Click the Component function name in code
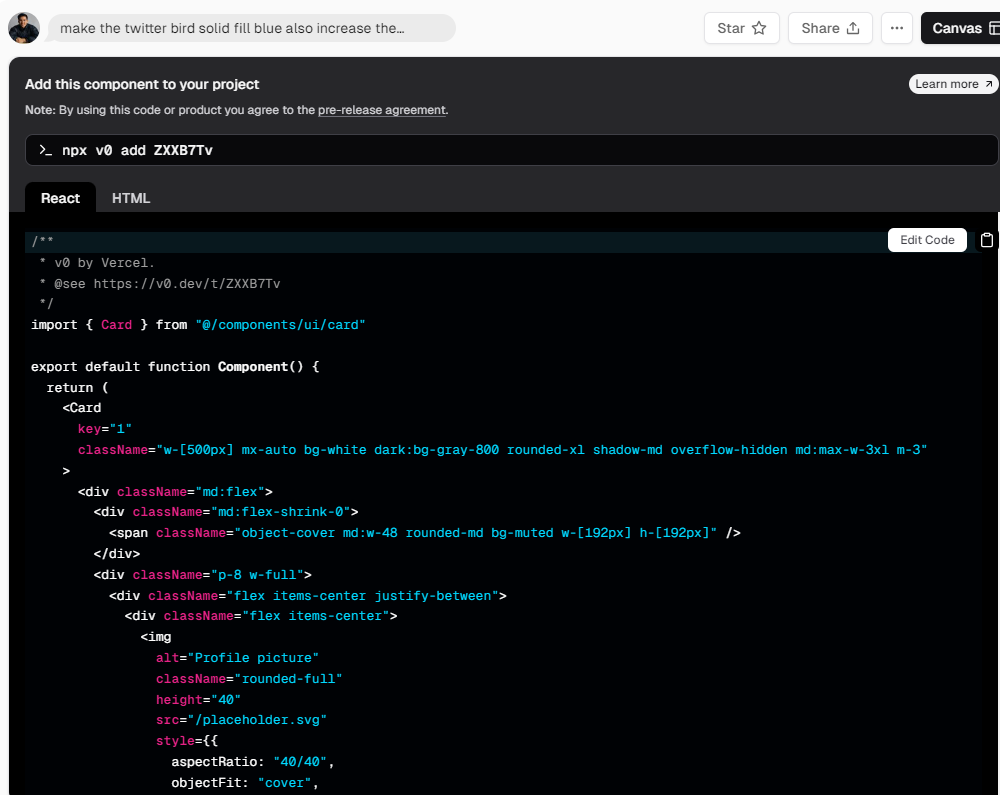Viewport: 1000px width, 795px height. click(x=253, y=367)
